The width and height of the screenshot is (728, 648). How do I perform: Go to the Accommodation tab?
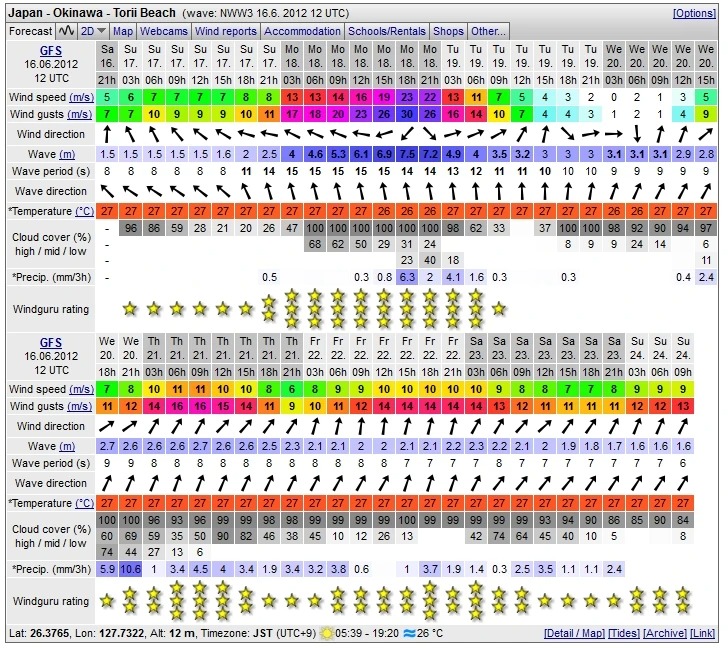302,31
